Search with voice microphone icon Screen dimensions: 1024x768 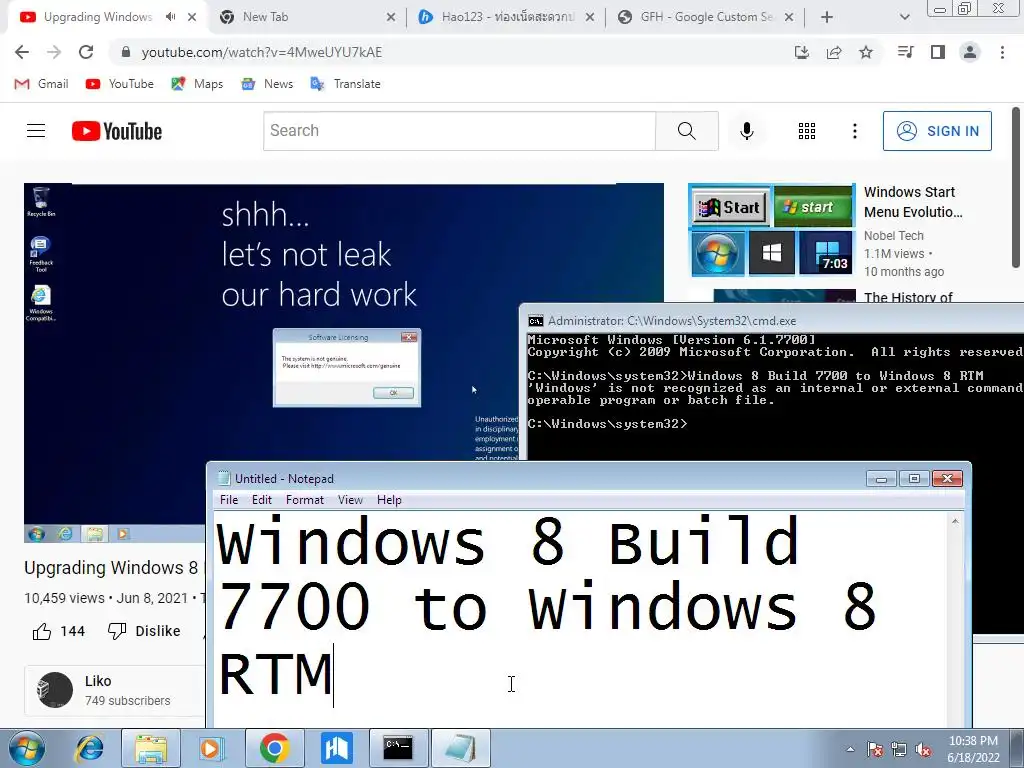click(746, 131)
